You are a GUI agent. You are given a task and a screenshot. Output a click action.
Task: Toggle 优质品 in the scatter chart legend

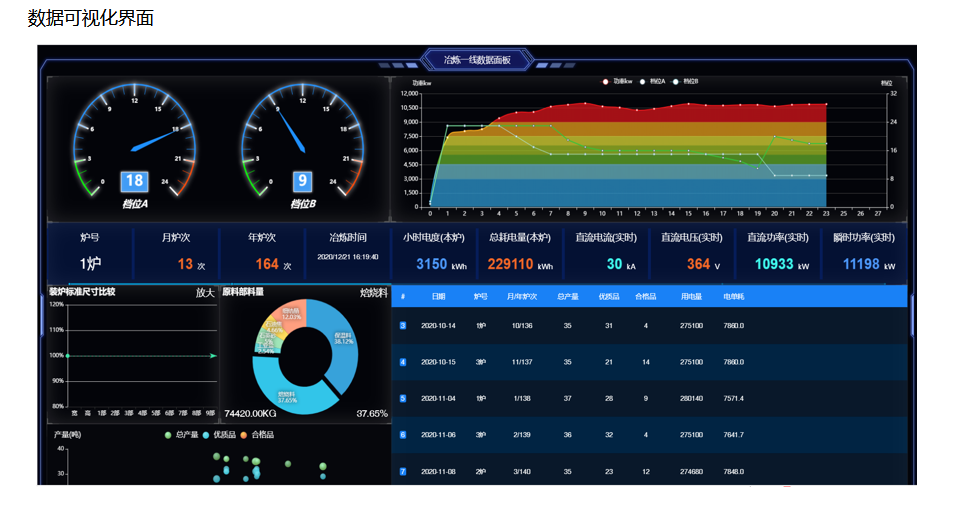[219, 435]
